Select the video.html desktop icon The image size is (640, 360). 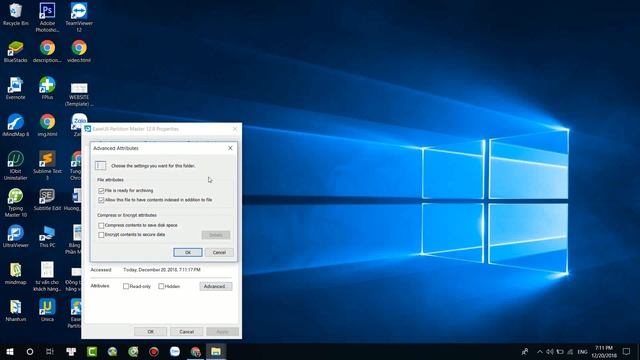(79, 51)
